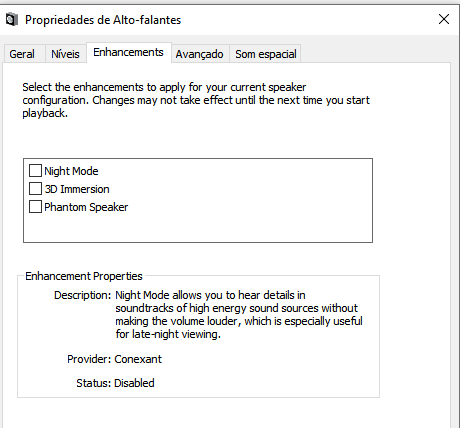Screen dimensions: 460x428
Task: Enable the Night Mode checkbox
Action: [x=35, y=171]
